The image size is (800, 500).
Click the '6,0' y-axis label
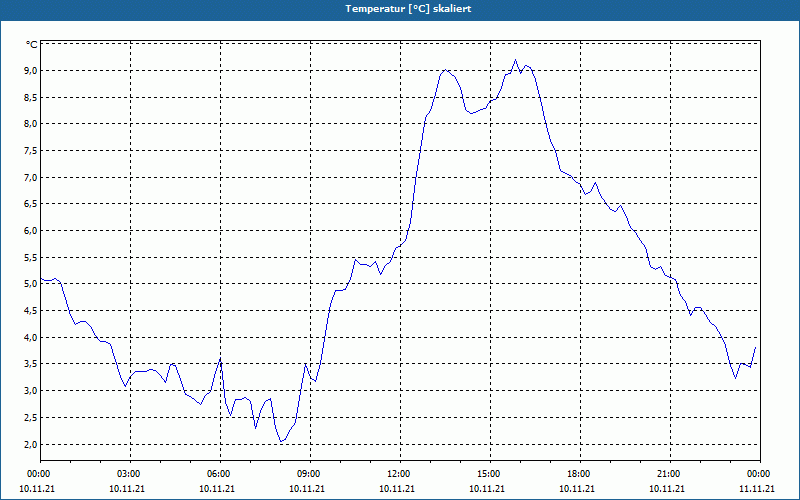(31, 231)
